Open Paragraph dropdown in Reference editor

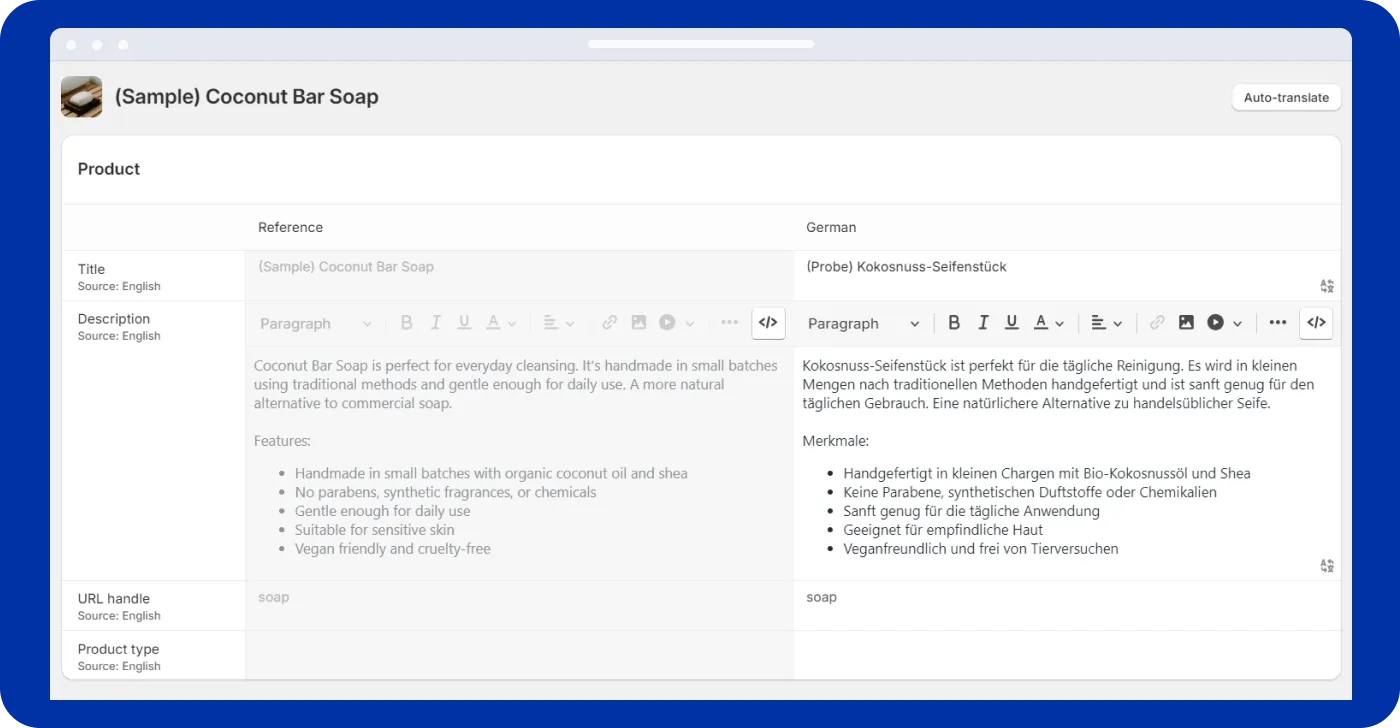click(x=315, y=323)
